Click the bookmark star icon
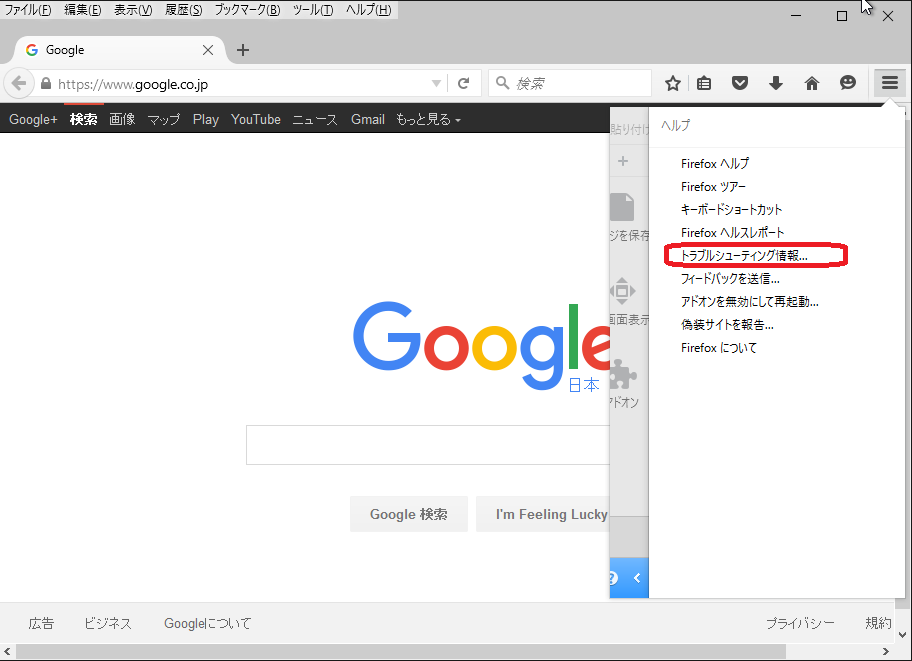The width and height of the screenshot is (912, 661). [673, 83]
